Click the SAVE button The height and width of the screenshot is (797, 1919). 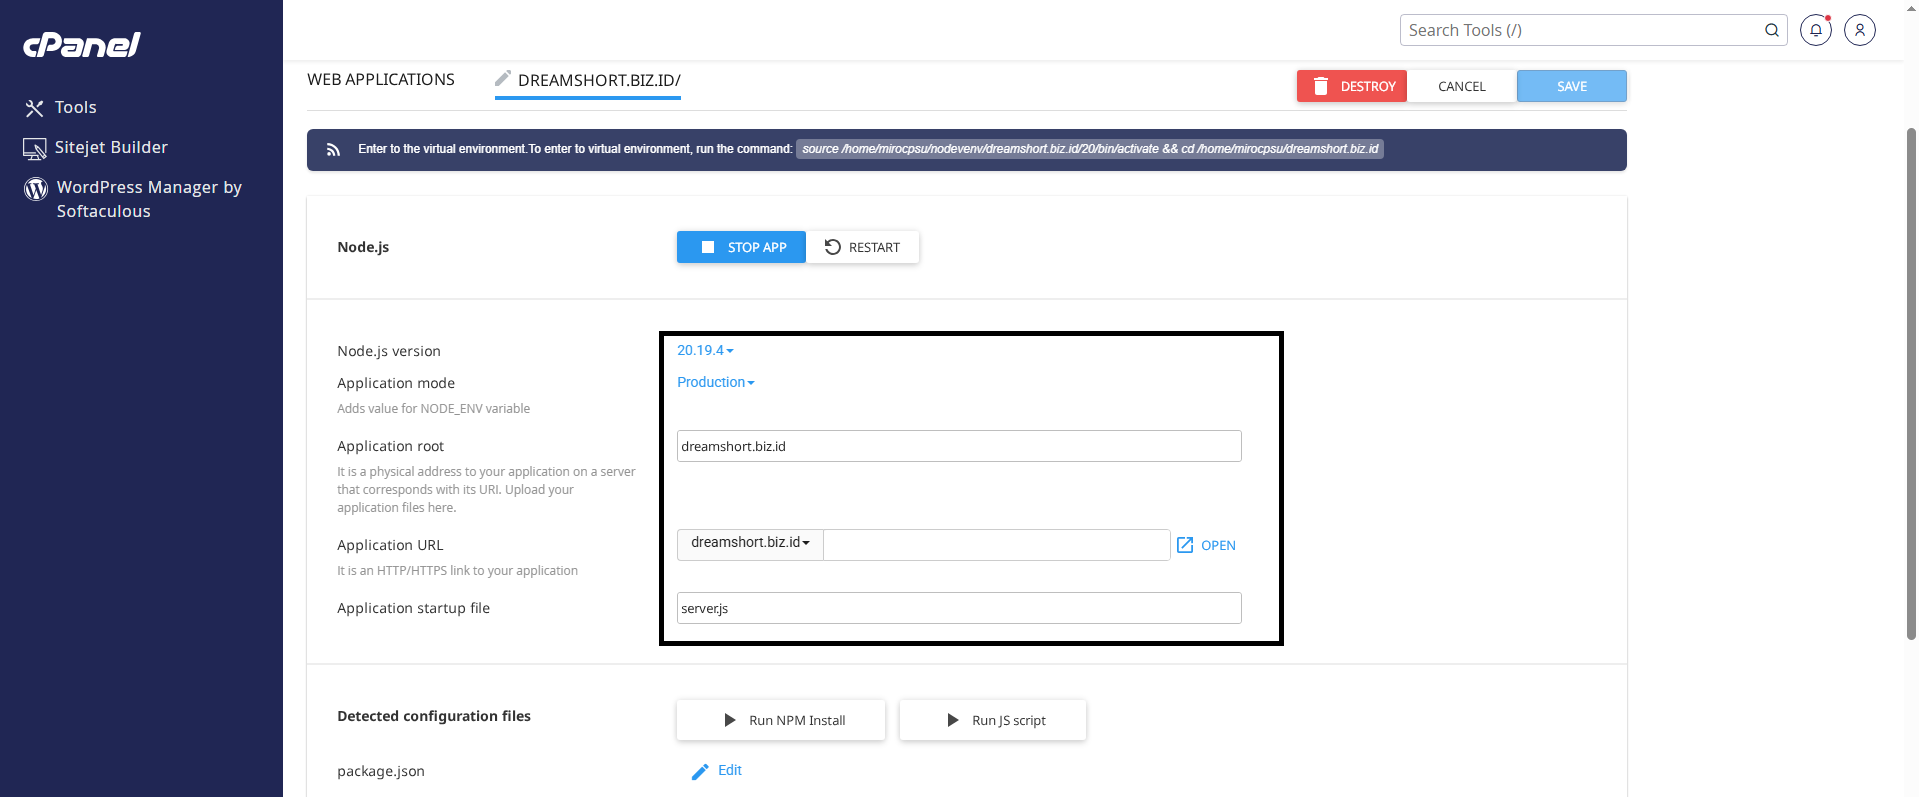[x=1571, y=86]
